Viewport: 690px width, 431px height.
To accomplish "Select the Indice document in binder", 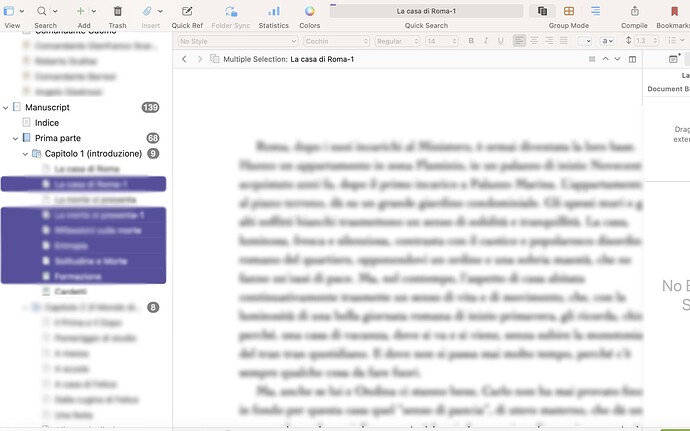I will click(x=47, y=123).
